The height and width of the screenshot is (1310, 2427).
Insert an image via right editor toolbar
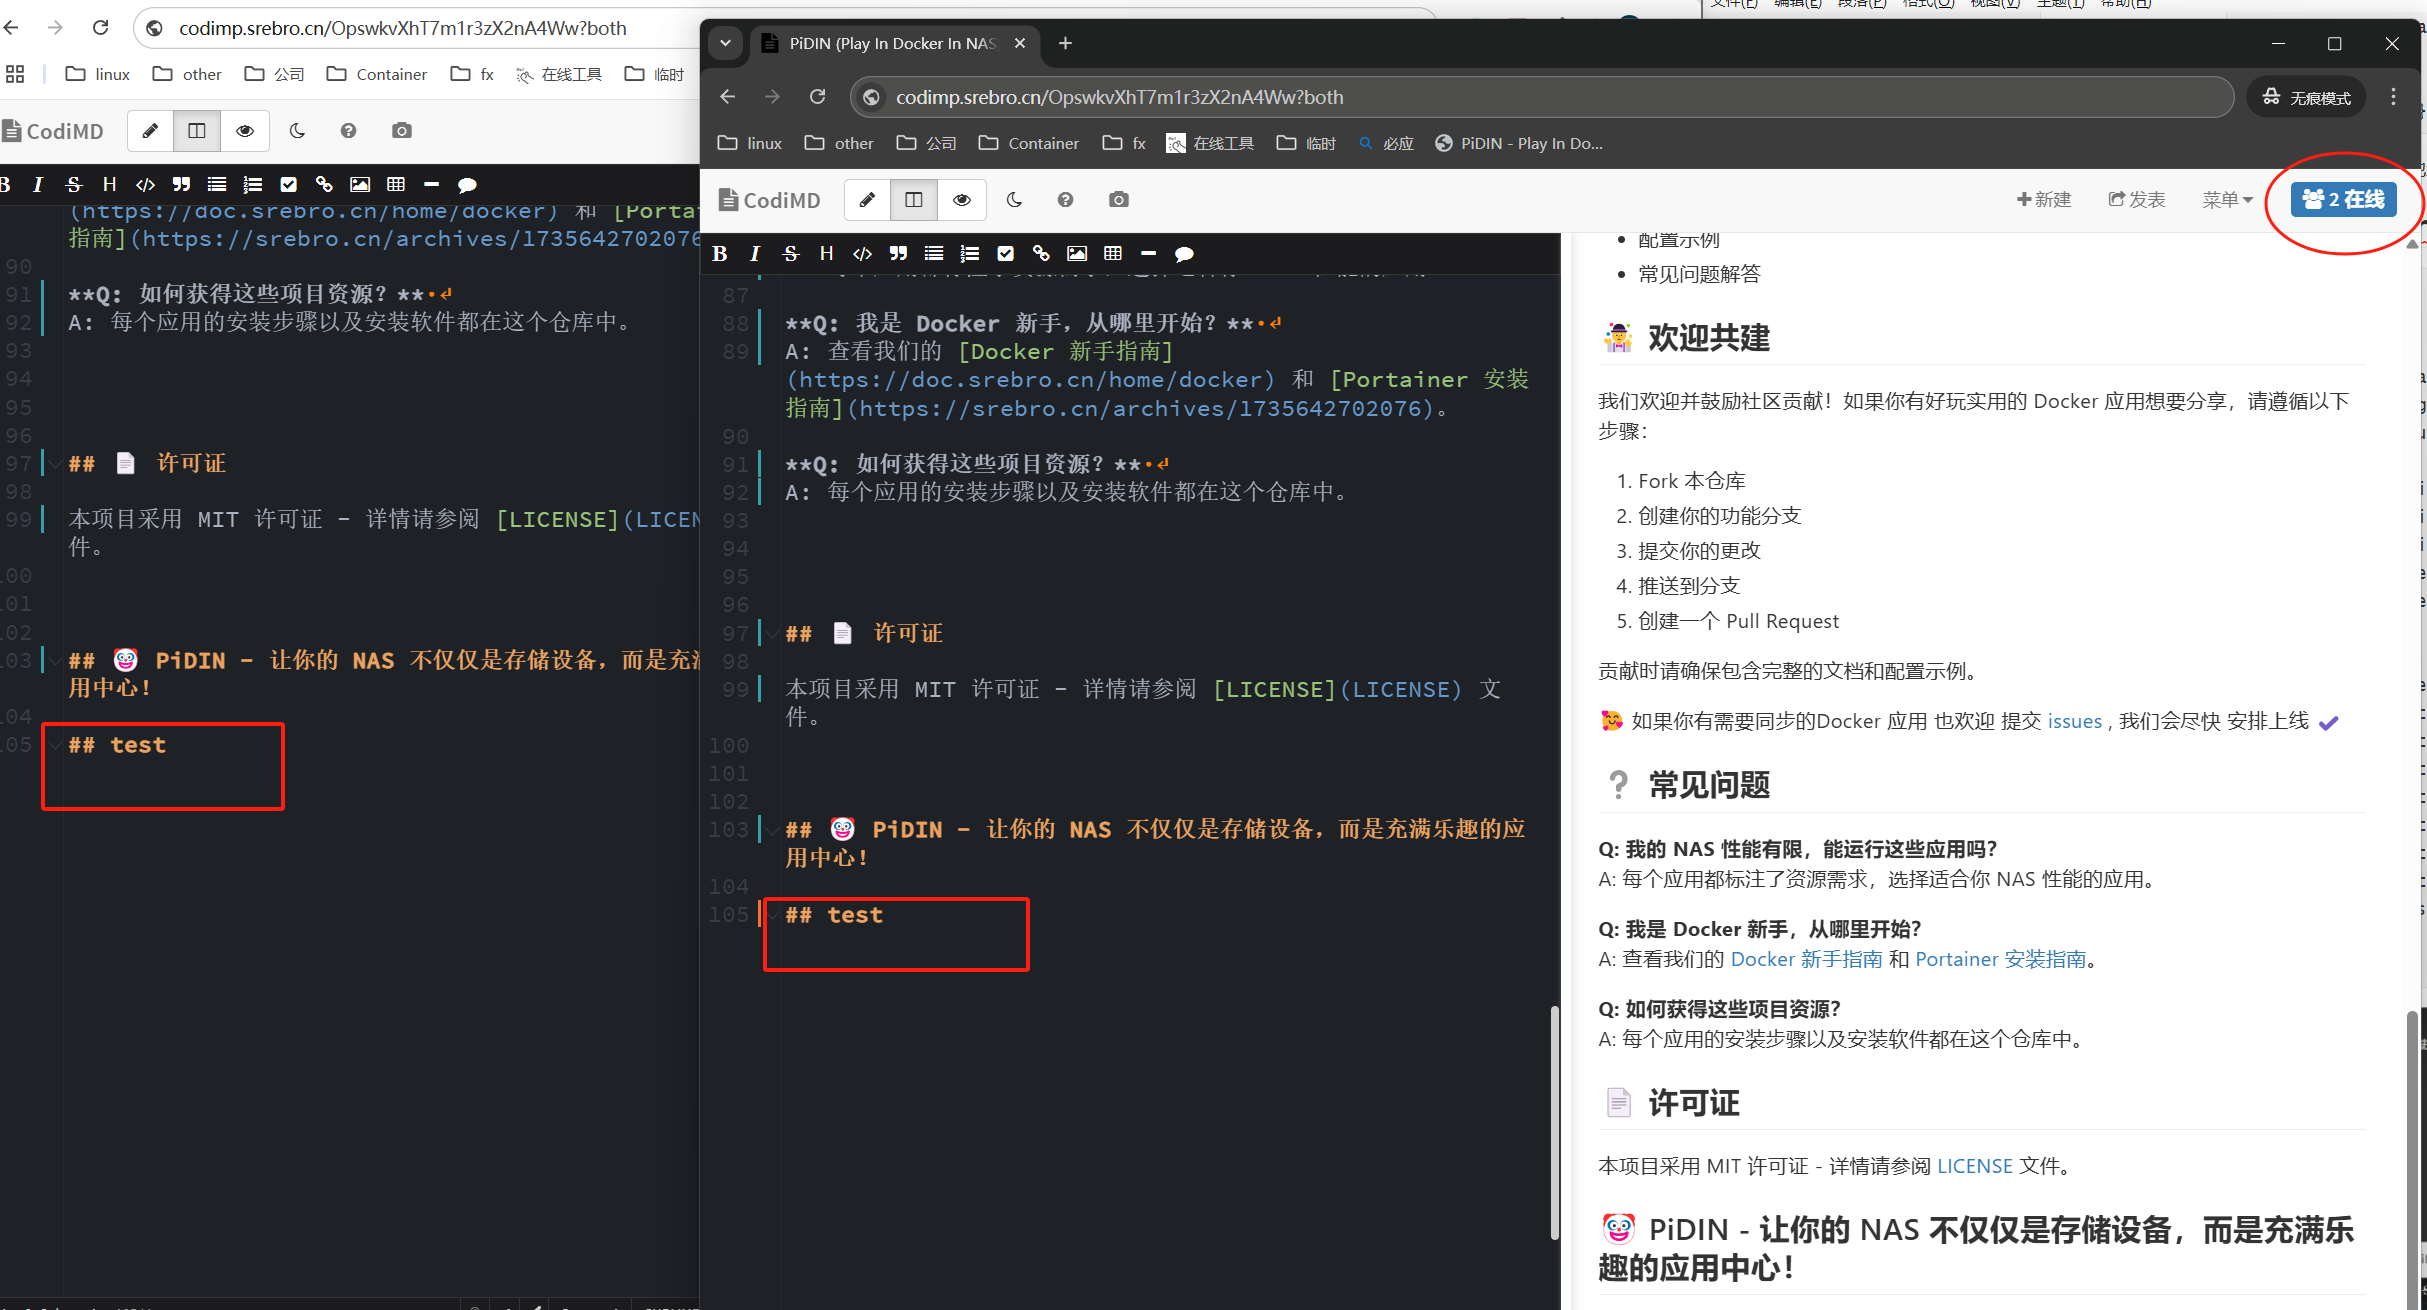point(1077,254)
